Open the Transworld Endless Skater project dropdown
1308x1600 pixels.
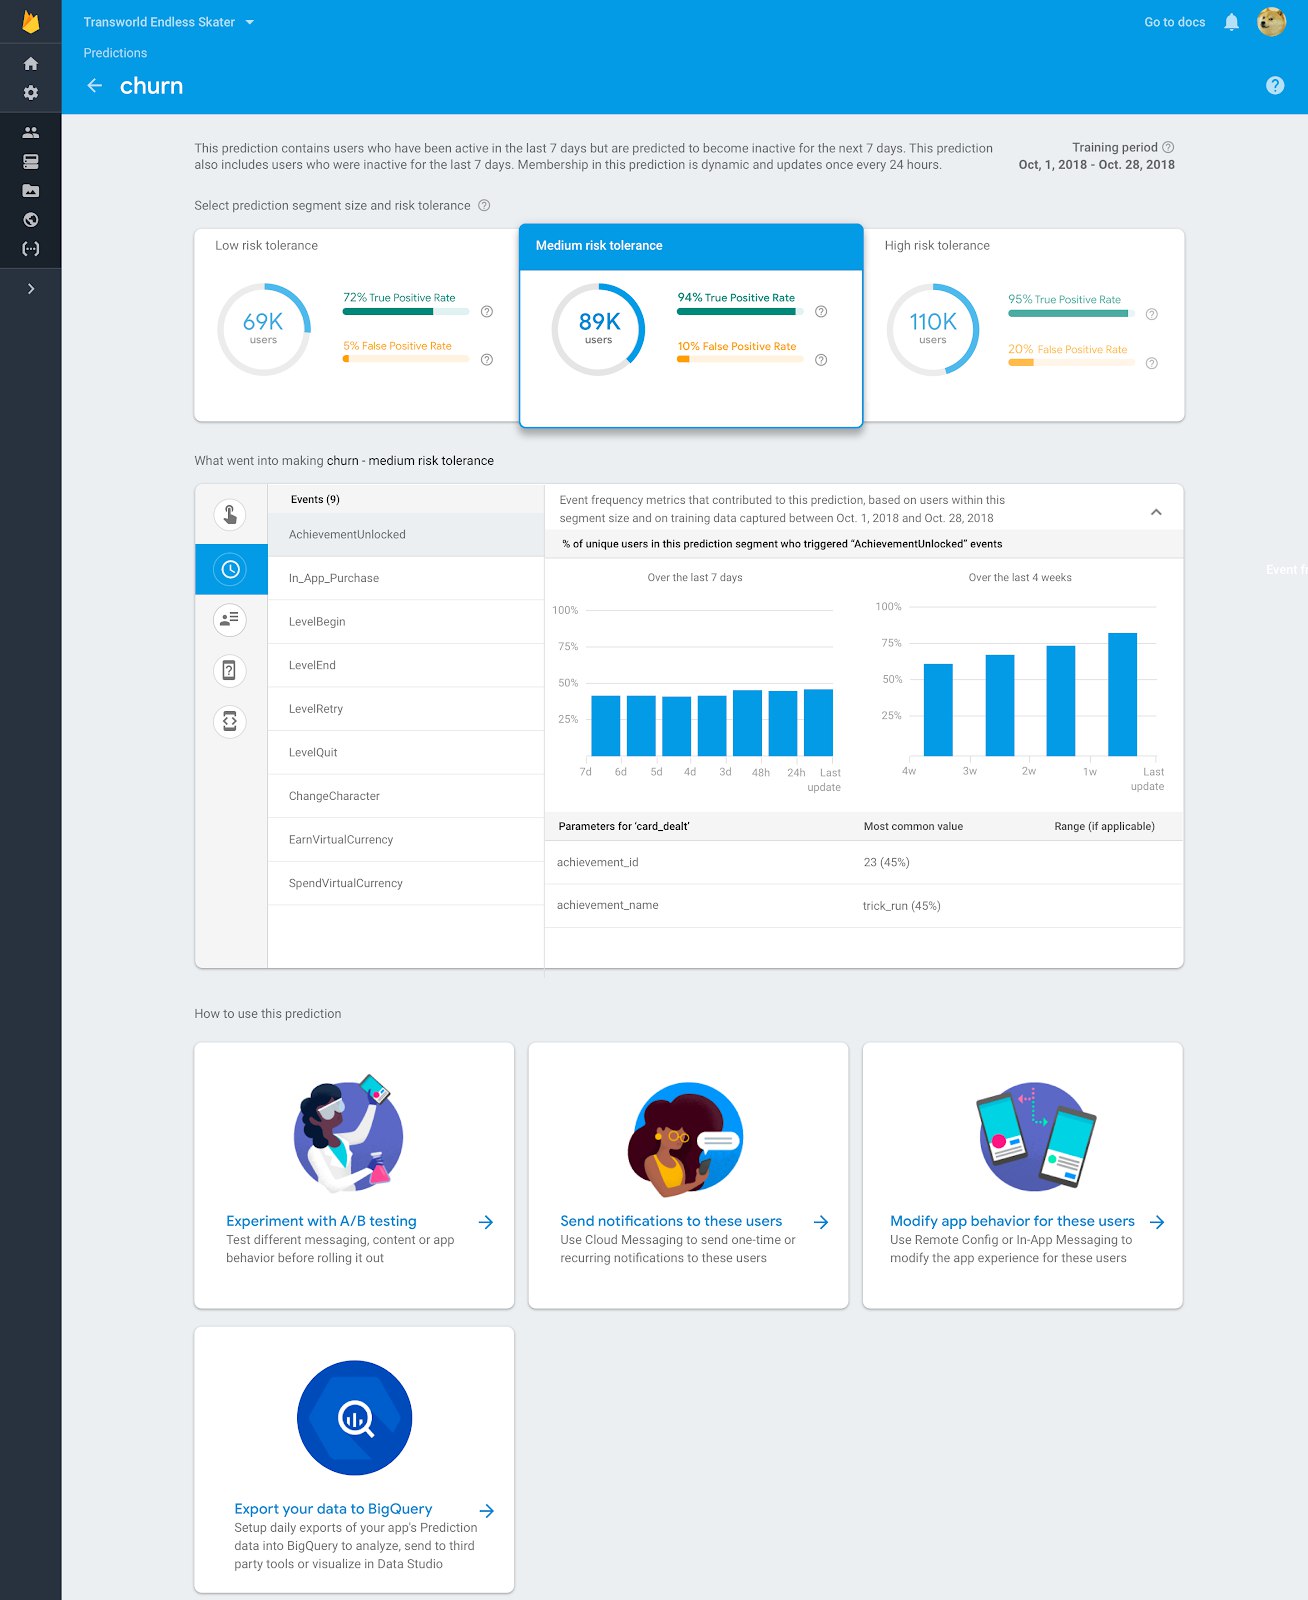click(x=169, y=22)
